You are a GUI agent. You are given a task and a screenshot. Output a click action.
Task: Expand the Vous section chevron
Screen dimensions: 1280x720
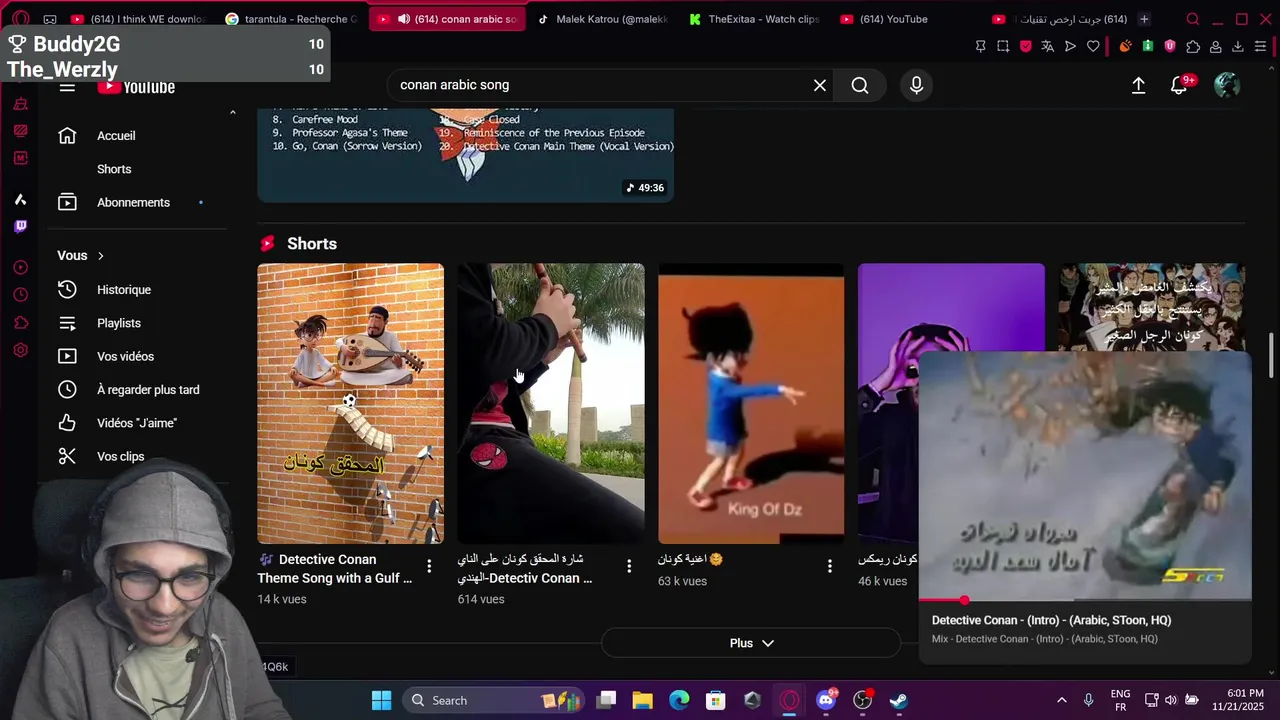(x=101, y=256)
